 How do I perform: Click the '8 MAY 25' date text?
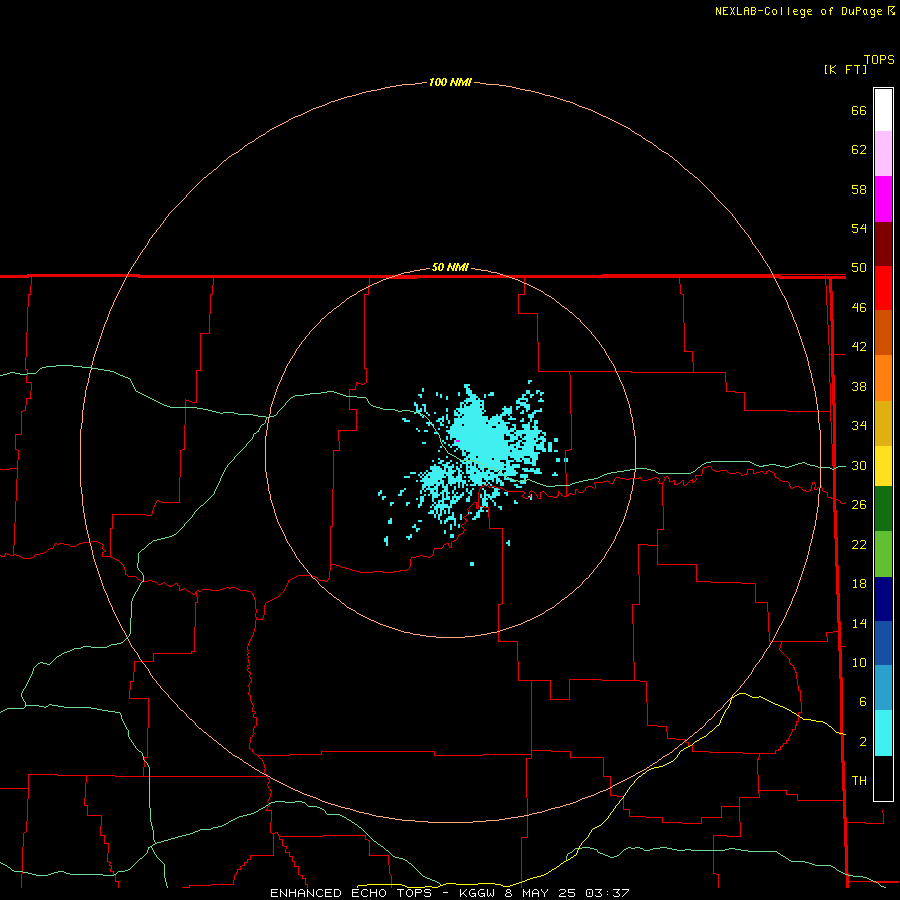(x=541, y=893)
